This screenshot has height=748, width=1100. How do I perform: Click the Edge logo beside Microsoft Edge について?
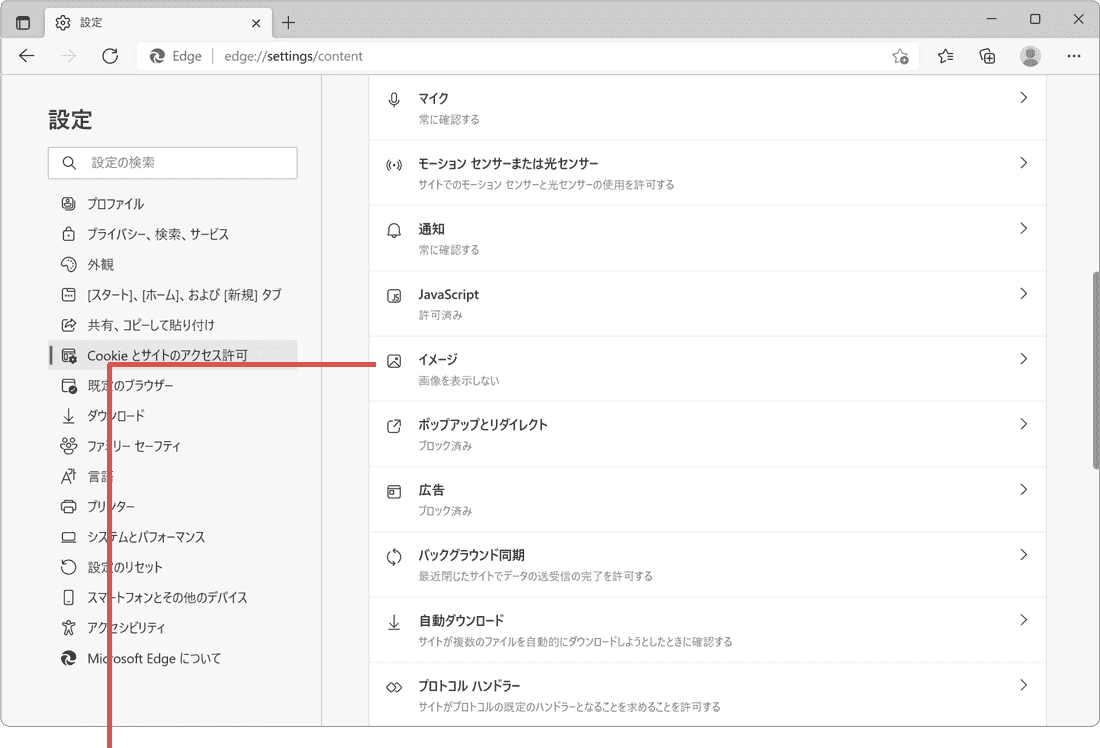[68, 658]
